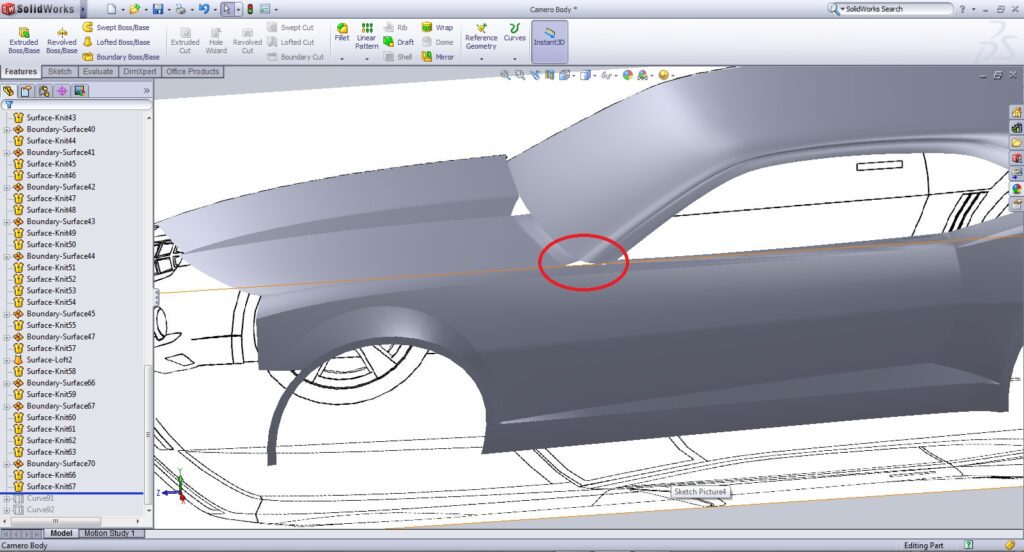1024x552 pixels.
Task: Open the PropertyManager panel tab
Action: click(x=26, y=91)
